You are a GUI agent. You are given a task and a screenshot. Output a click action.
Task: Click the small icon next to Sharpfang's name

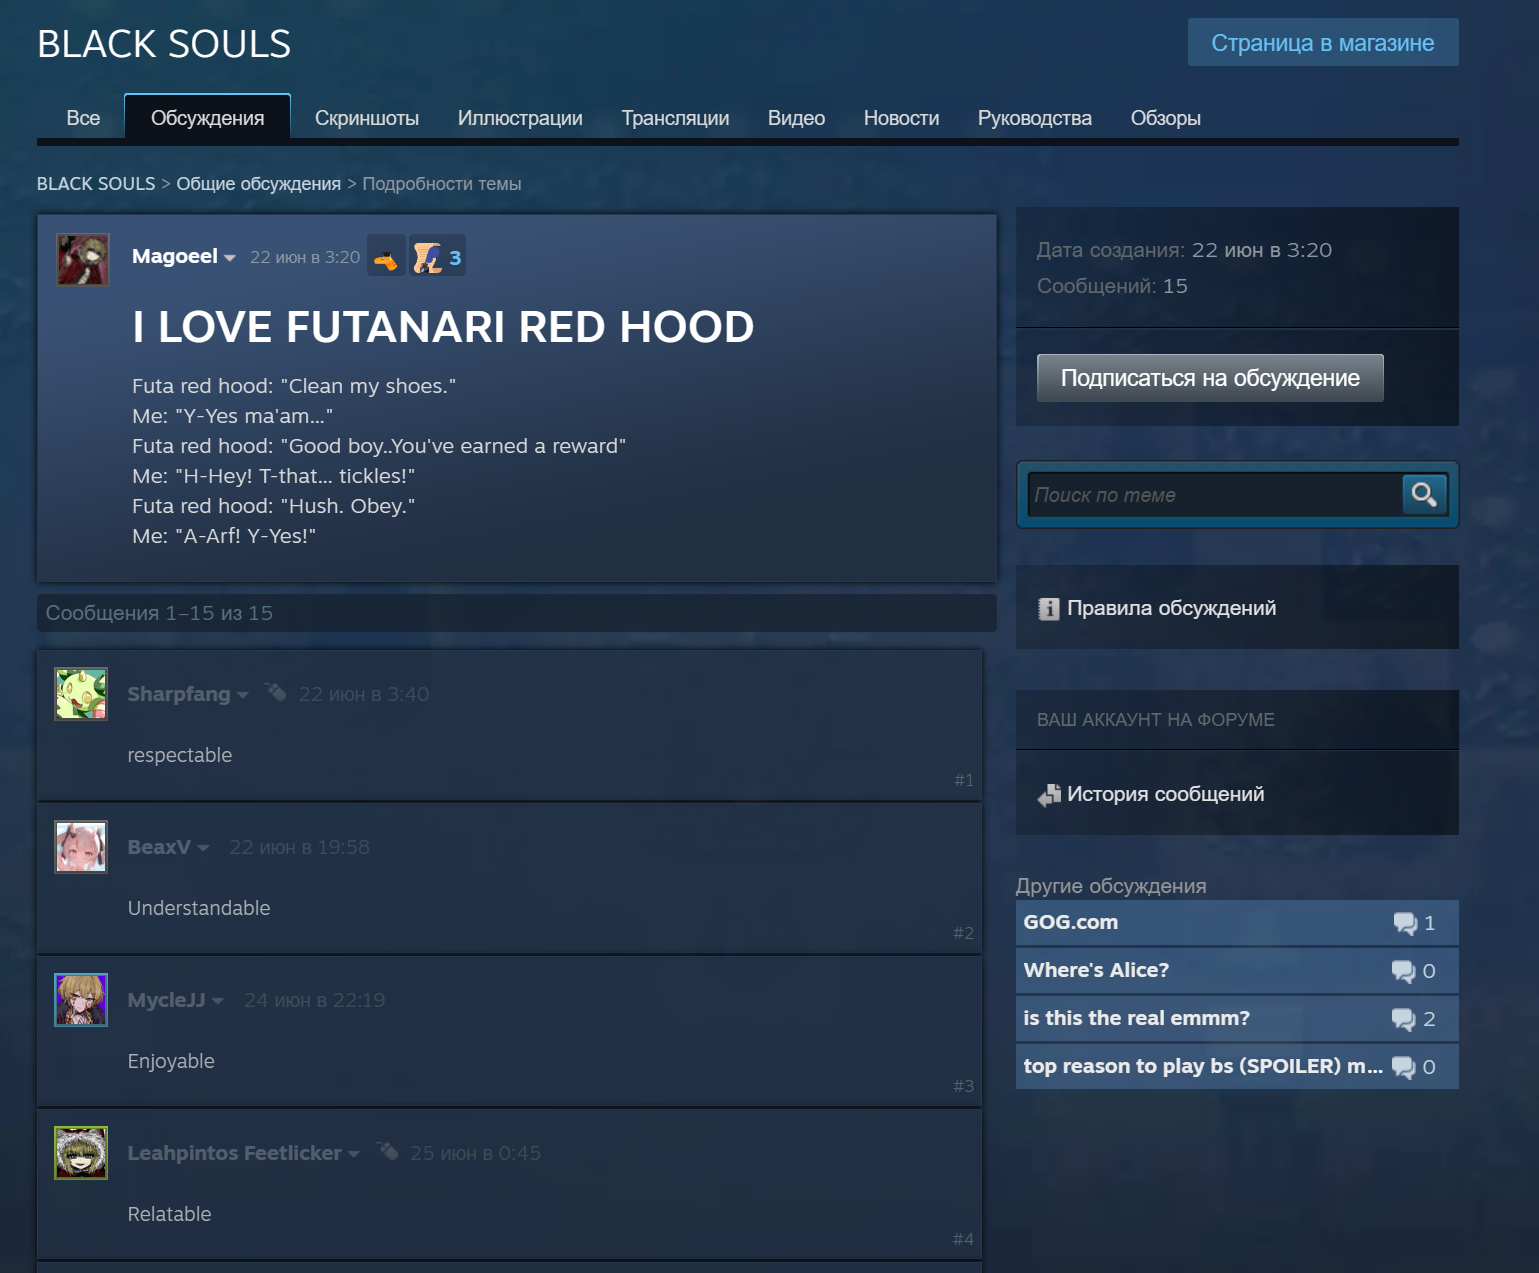point(275,692)
